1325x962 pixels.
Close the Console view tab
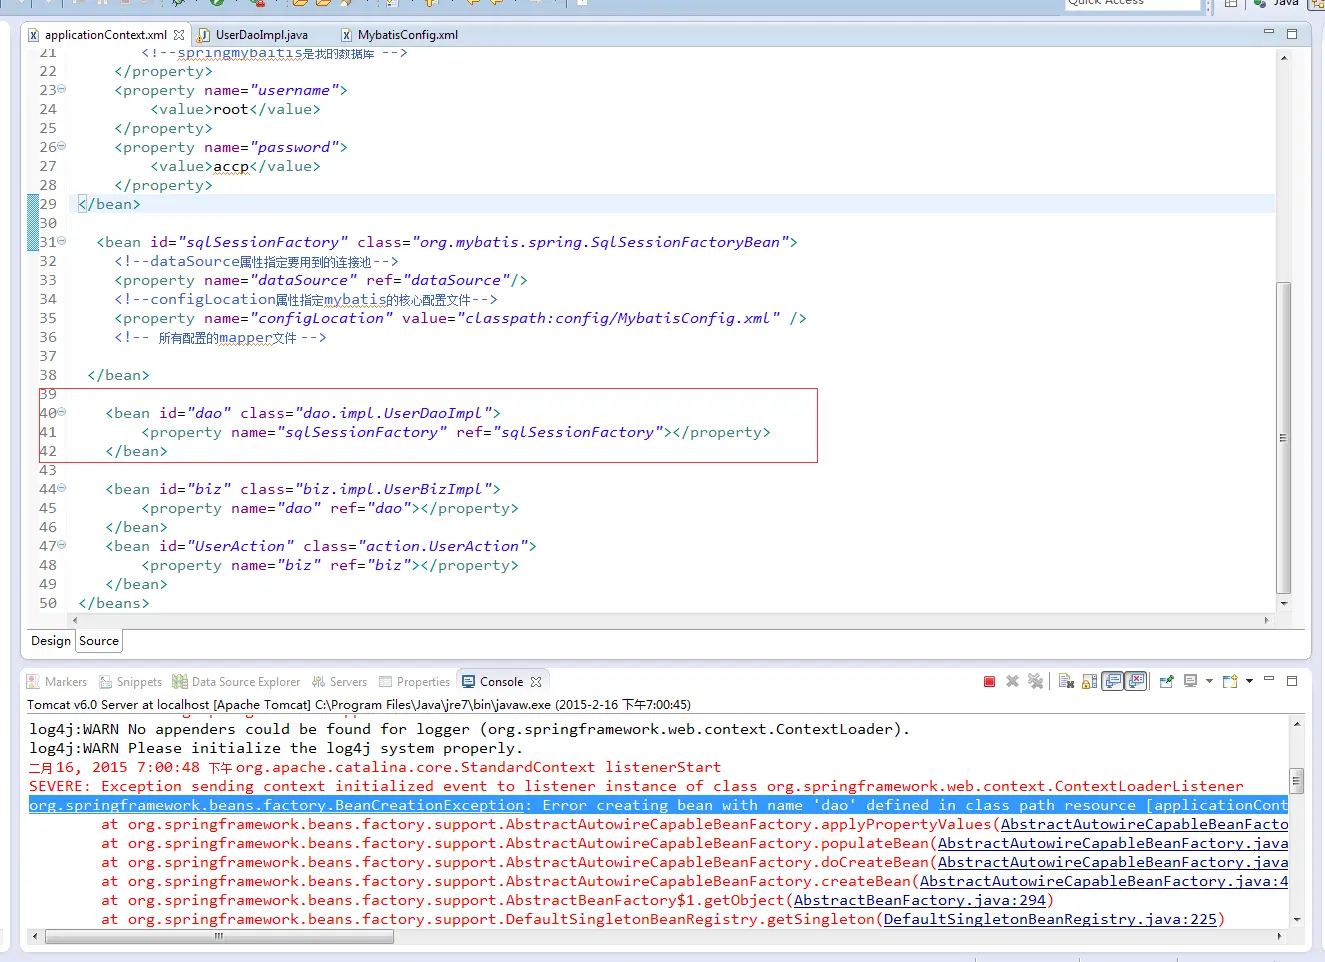[x=536, y=682]
